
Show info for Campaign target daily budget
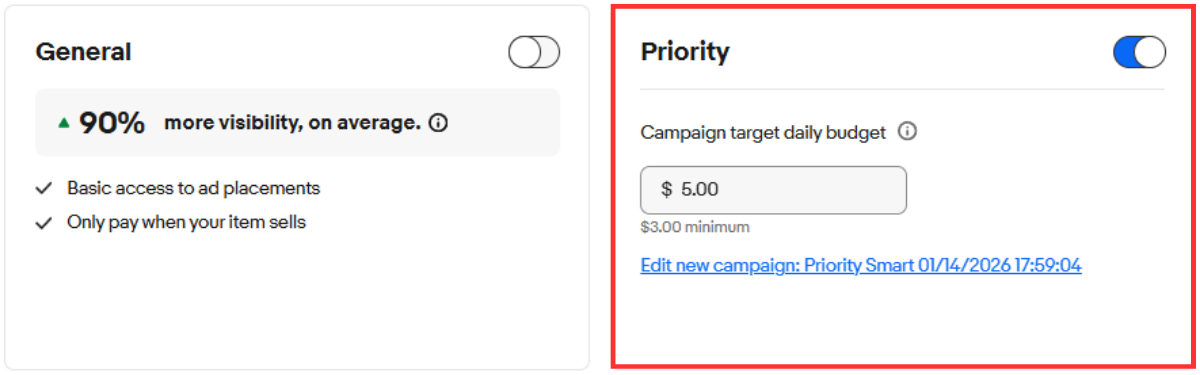pyautogui.click(x=908, y=131)
